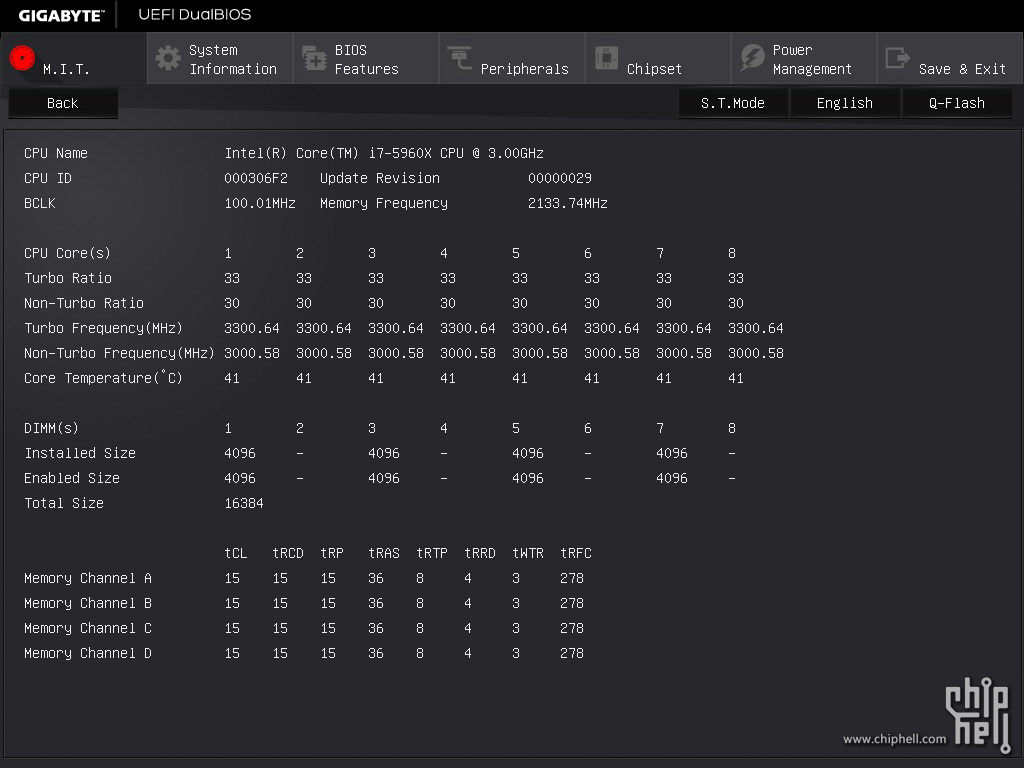Click Memory Channel B tCL value 15
Viewport: 1024px width, 768px height.
pos(232,603)
